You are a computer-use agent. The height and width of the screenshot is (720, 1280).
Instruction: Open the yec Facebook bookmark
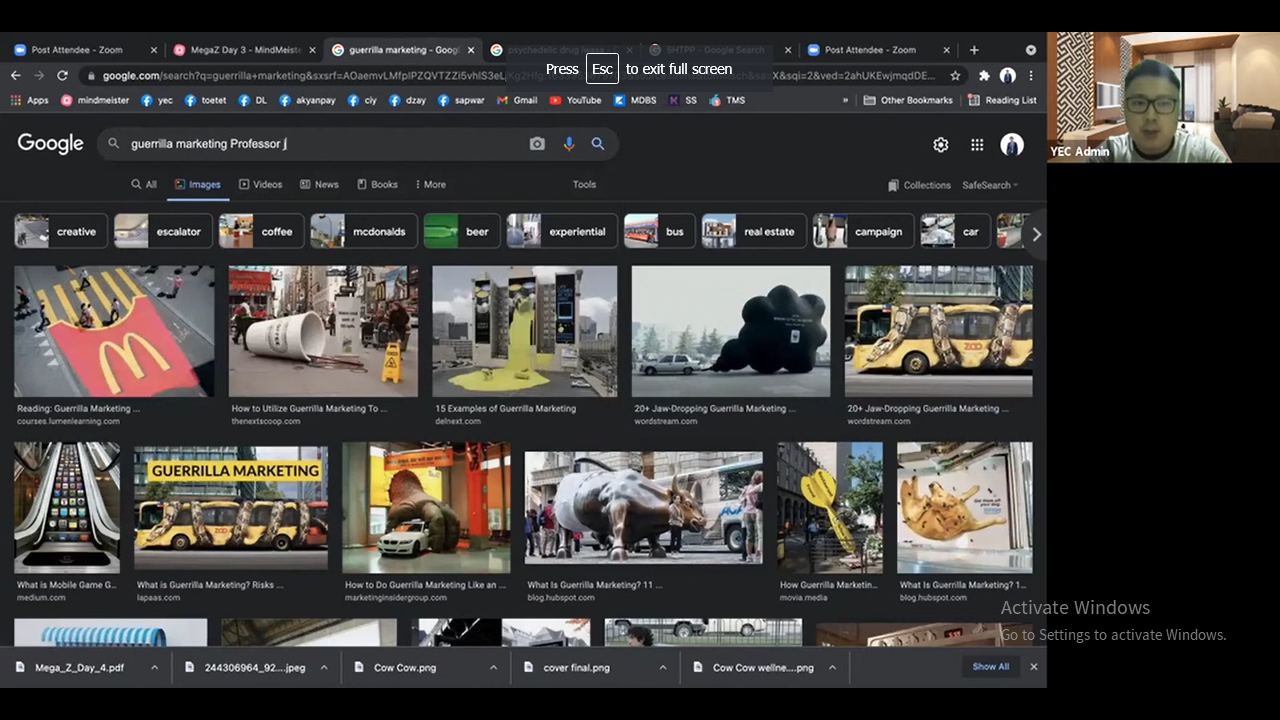tap(157, 100)
